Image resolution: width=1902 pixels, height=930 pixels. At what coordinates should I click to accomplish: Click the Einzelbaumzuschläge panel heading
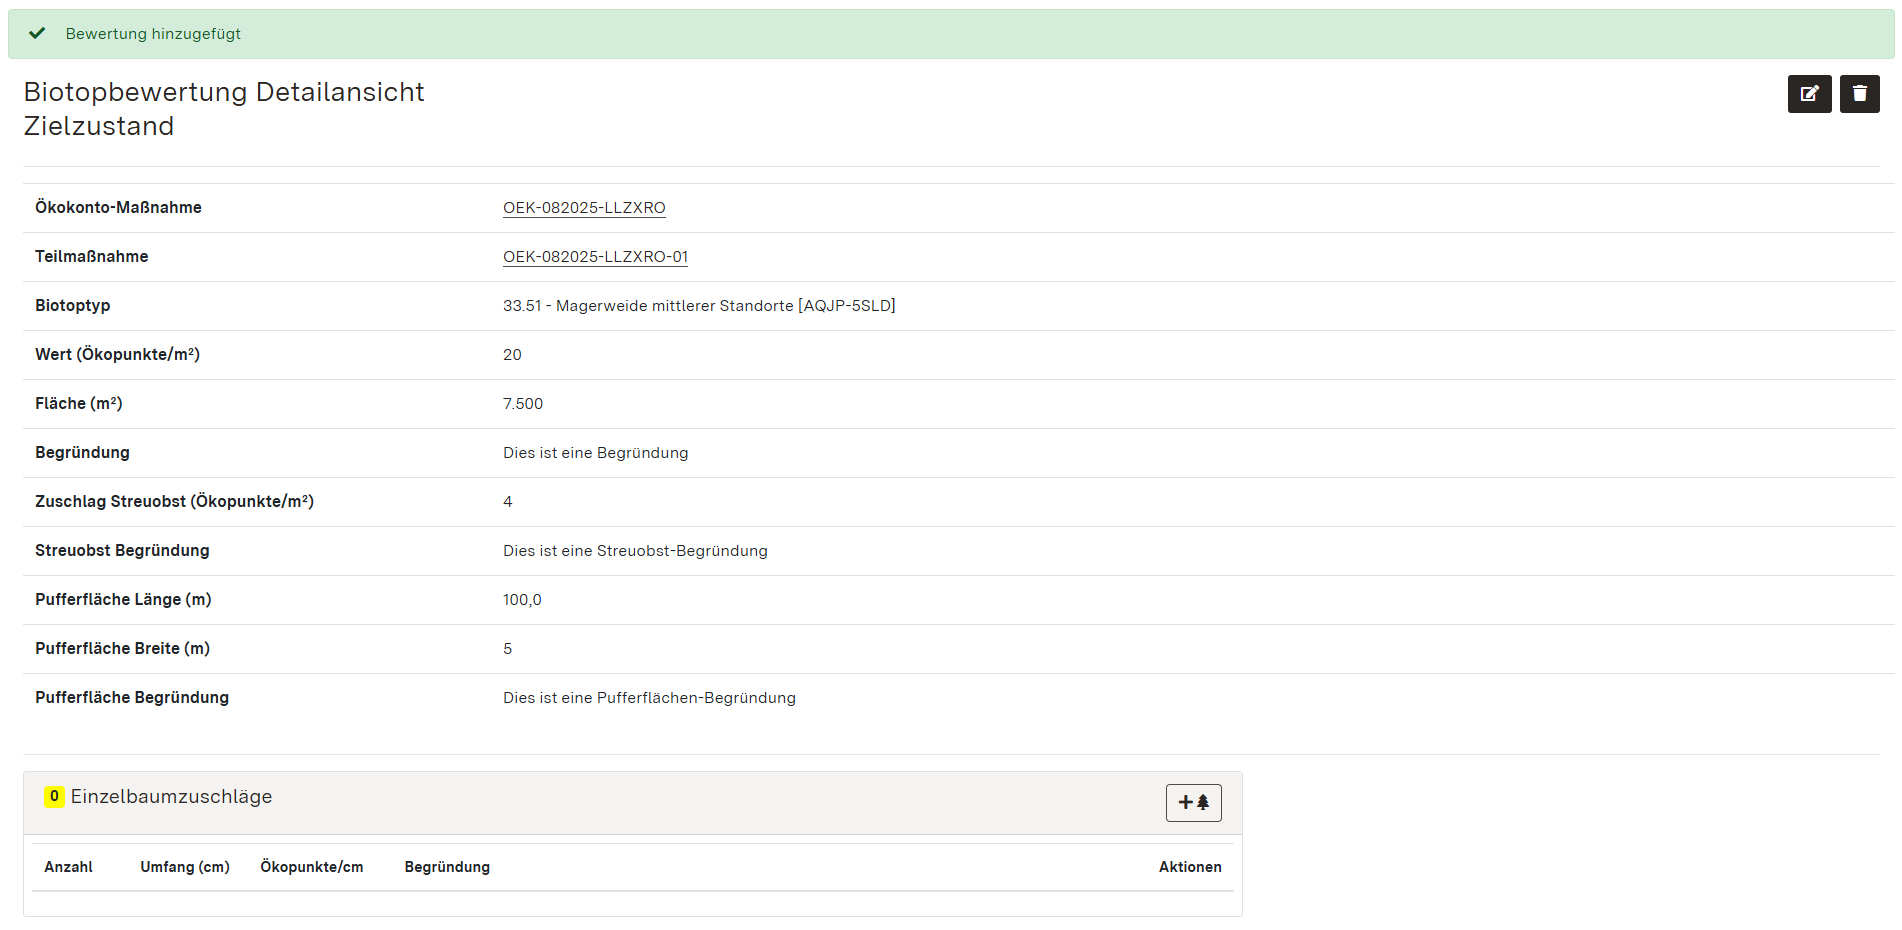point(171,797)
